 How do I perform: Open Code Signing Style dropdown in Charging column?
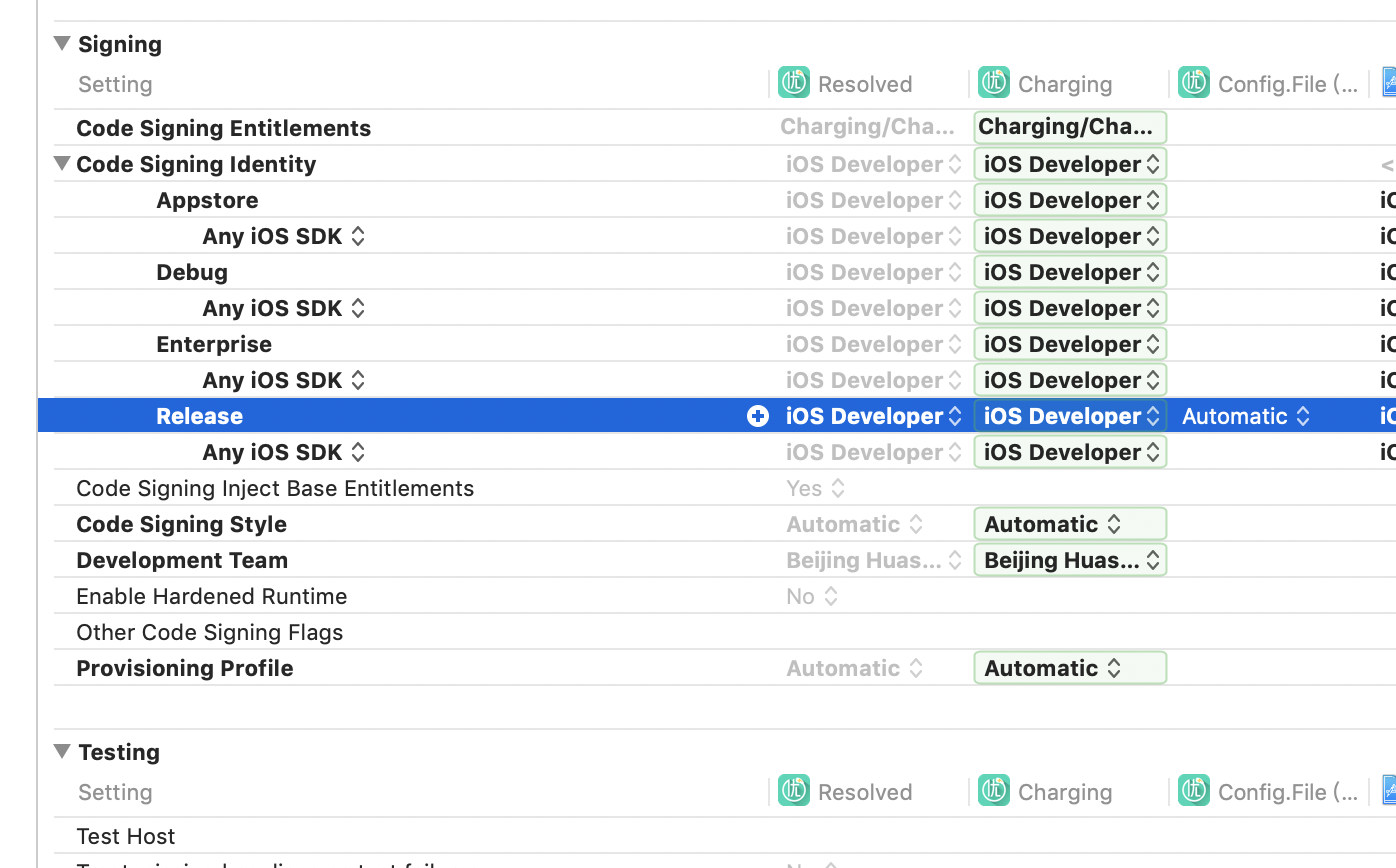(1069, 524)
